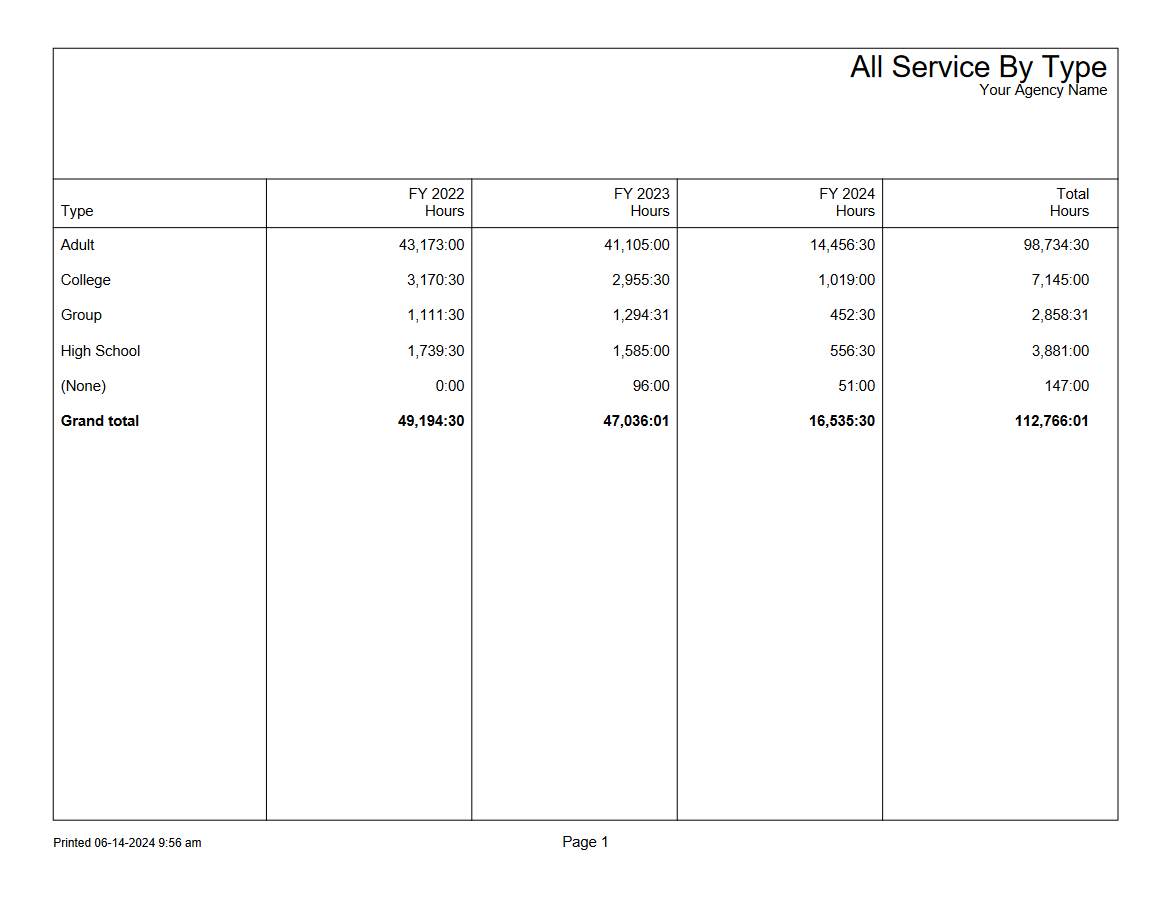Screen dimensions: 1171x897
Task: Click the Printed 06-14-2024 timestamp
Action: pyautogui.click(x=129, y=843)
